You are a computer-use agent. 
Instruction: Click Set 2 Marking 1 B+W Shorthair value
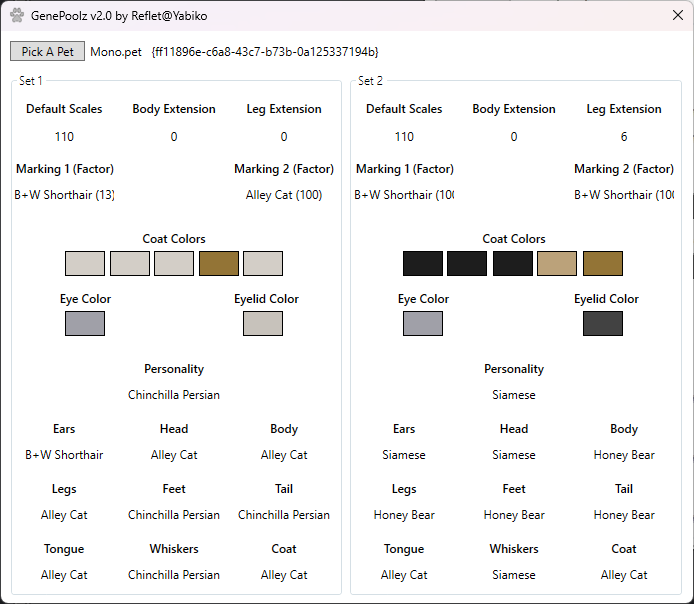click(404, 195)
